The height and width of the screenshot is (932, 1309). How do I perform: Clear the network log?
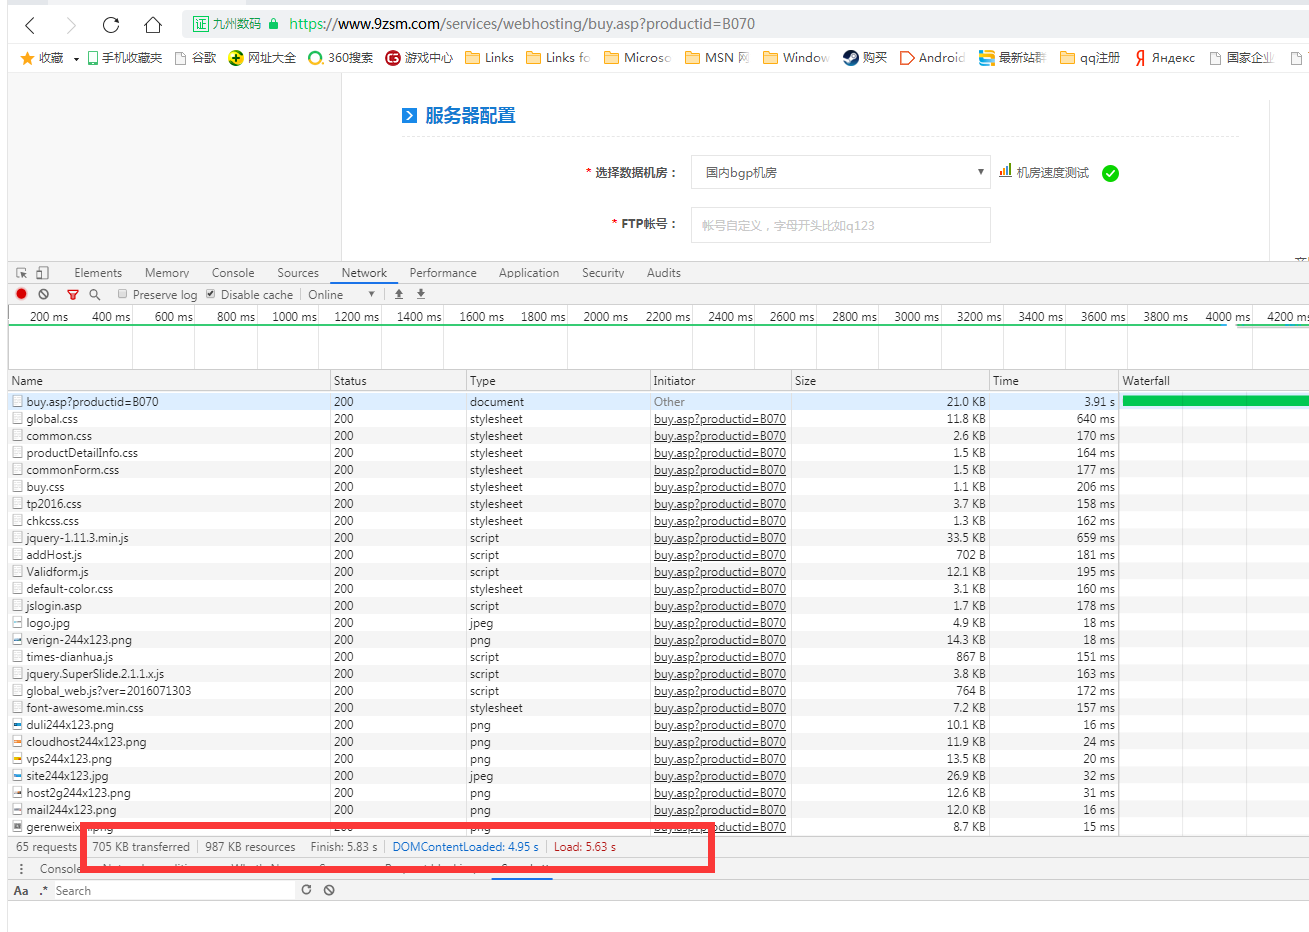point(44,294)
